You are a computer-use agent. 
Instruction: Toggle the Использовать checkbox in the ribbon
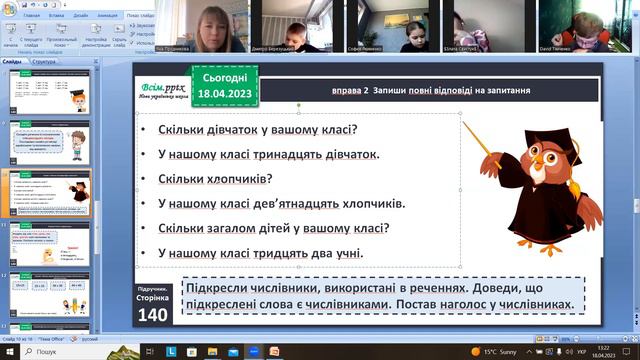click(x=142, y=42)
